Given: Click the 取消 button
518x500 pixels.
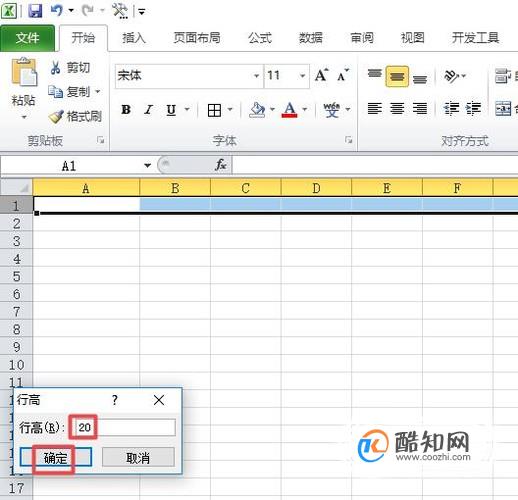Looking at the screenshot, I should coord(138,457).
